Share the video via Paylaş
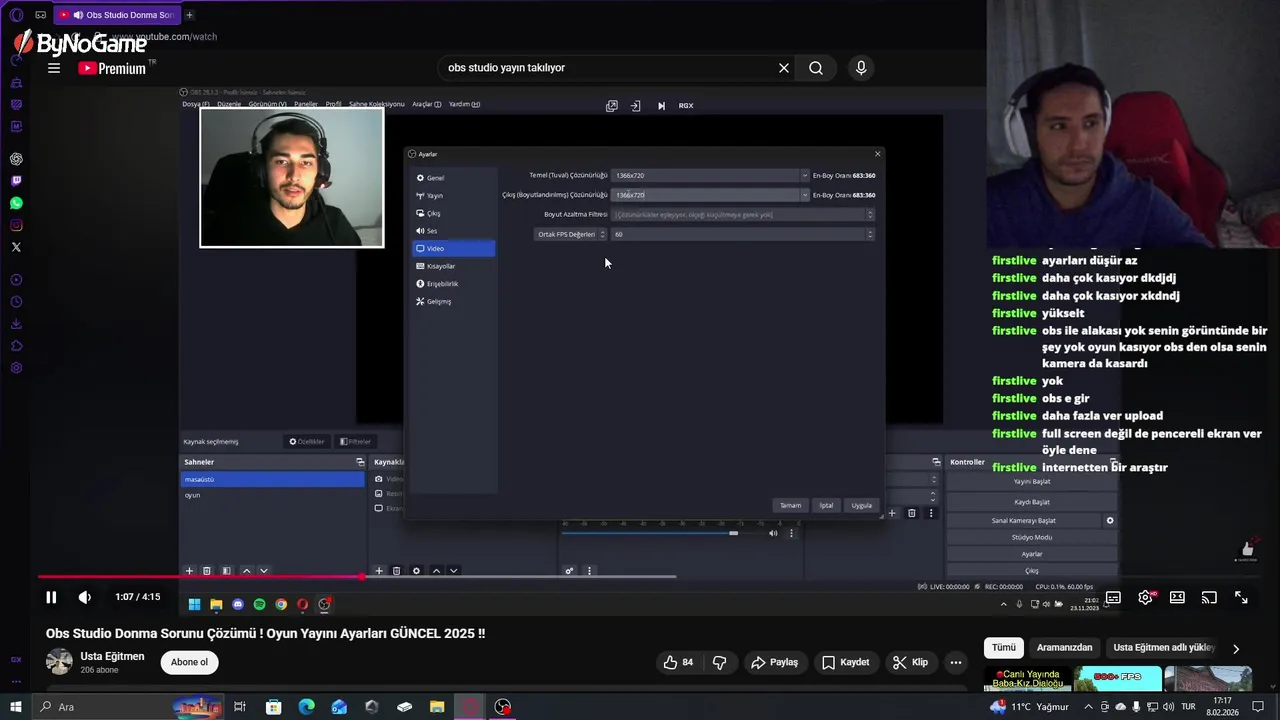1280x720 pixels. tap(775, 662)
